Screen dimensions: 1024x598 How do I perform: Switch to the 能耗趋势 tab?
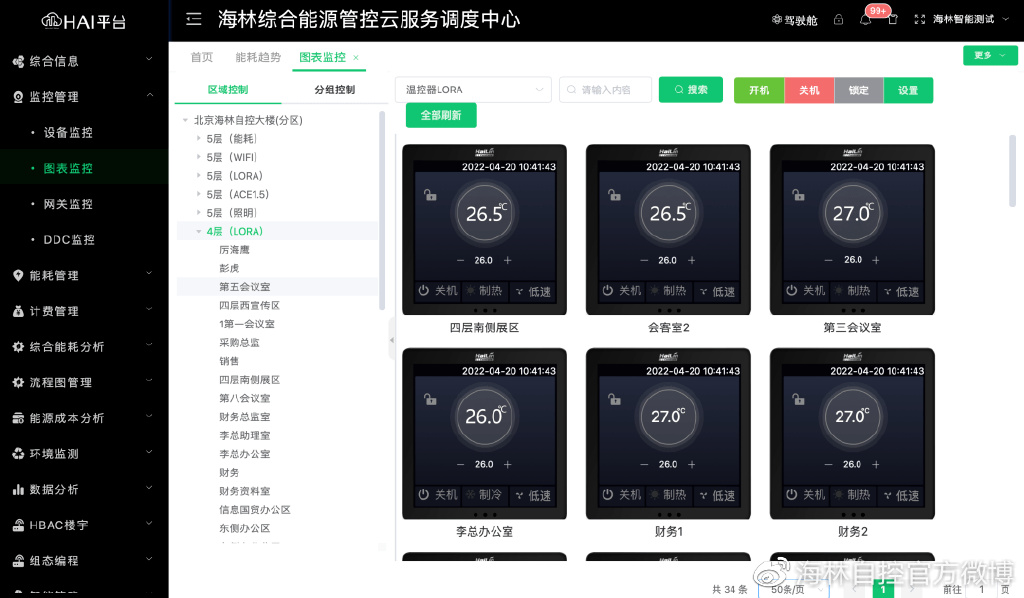click(258, 57)
